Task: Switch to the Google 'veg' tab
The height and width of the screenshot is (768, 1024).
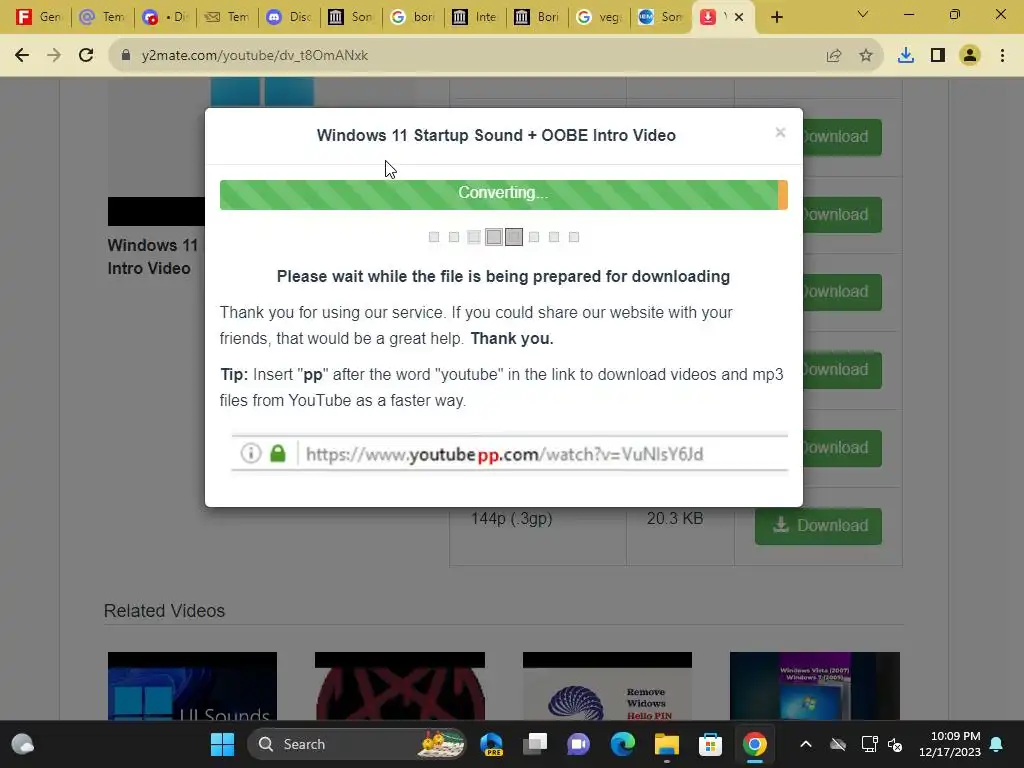Action: [x=600, y=17]
